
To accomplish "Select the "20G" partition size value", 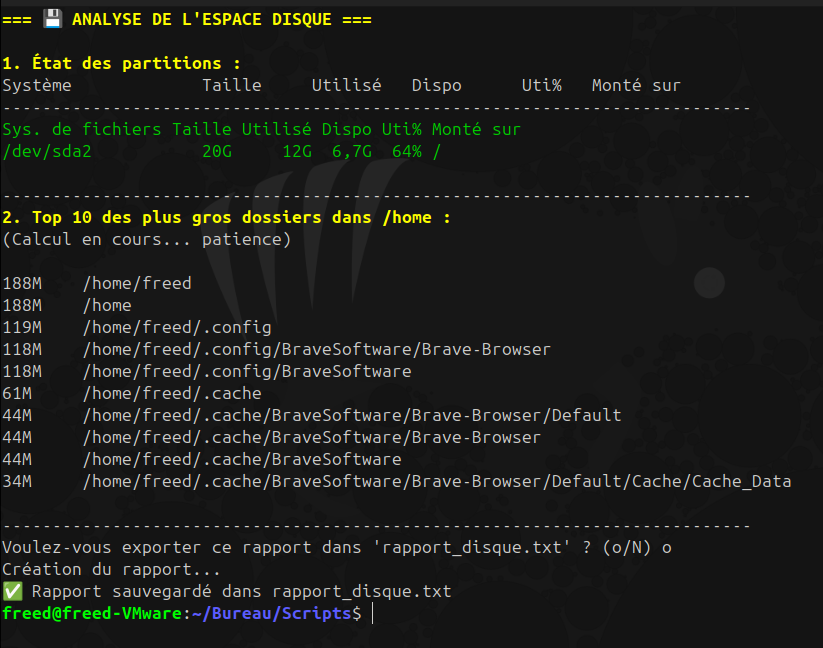I will click(217, 151).
